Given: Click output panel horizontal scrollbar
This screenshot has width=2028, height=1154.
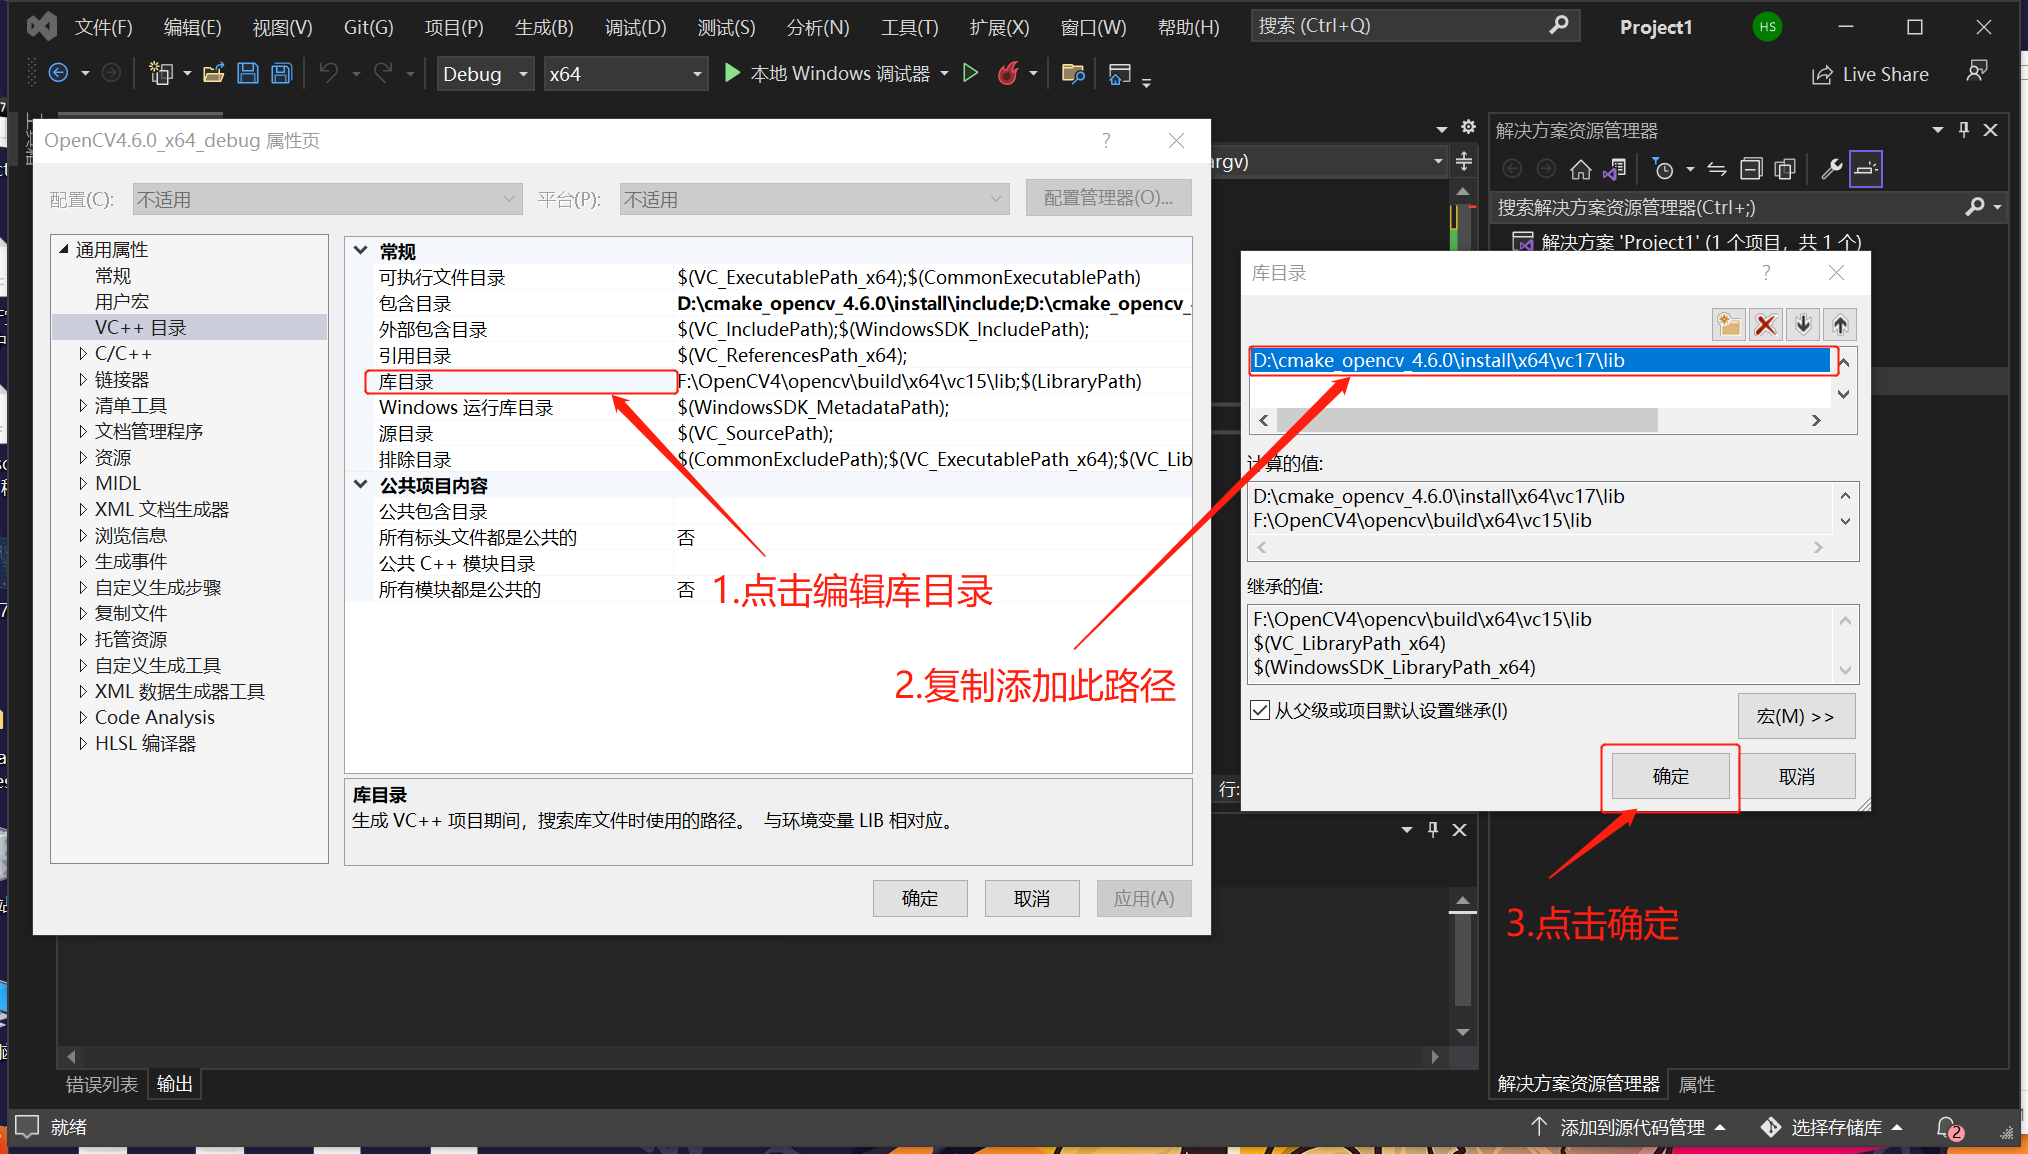Looking at the screenshot, I should pos(752,1057).
